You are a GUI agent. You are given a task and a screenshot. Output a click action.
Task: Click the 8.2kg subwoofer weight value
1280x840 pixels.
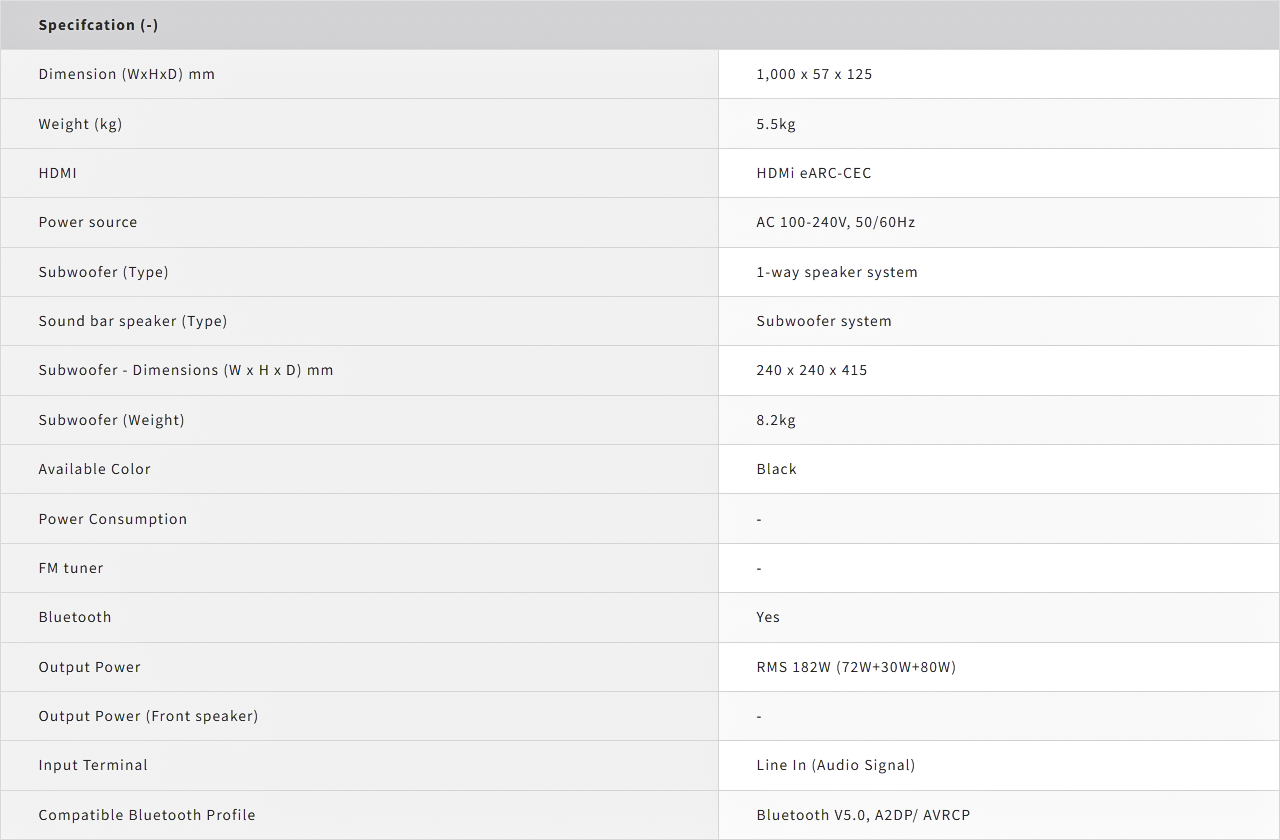tap(776, 420)
